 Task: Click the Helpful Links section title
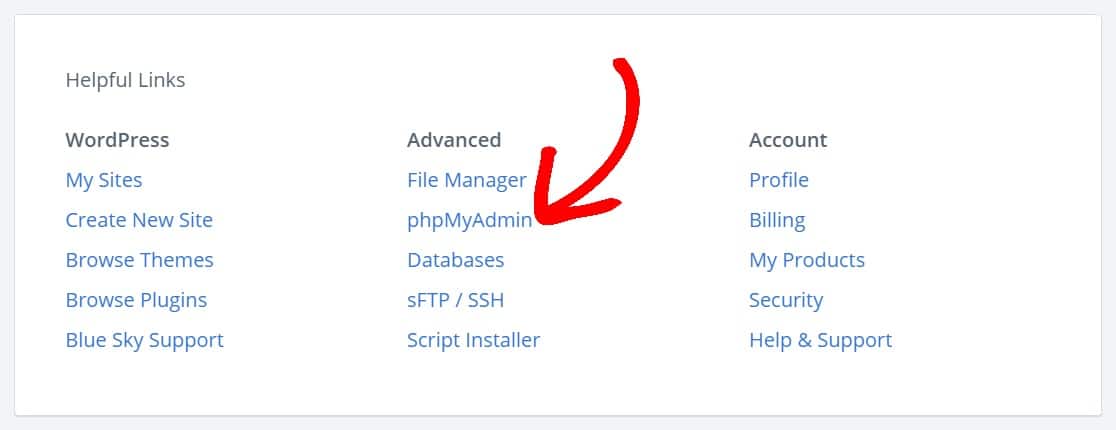tap(125, 80)
